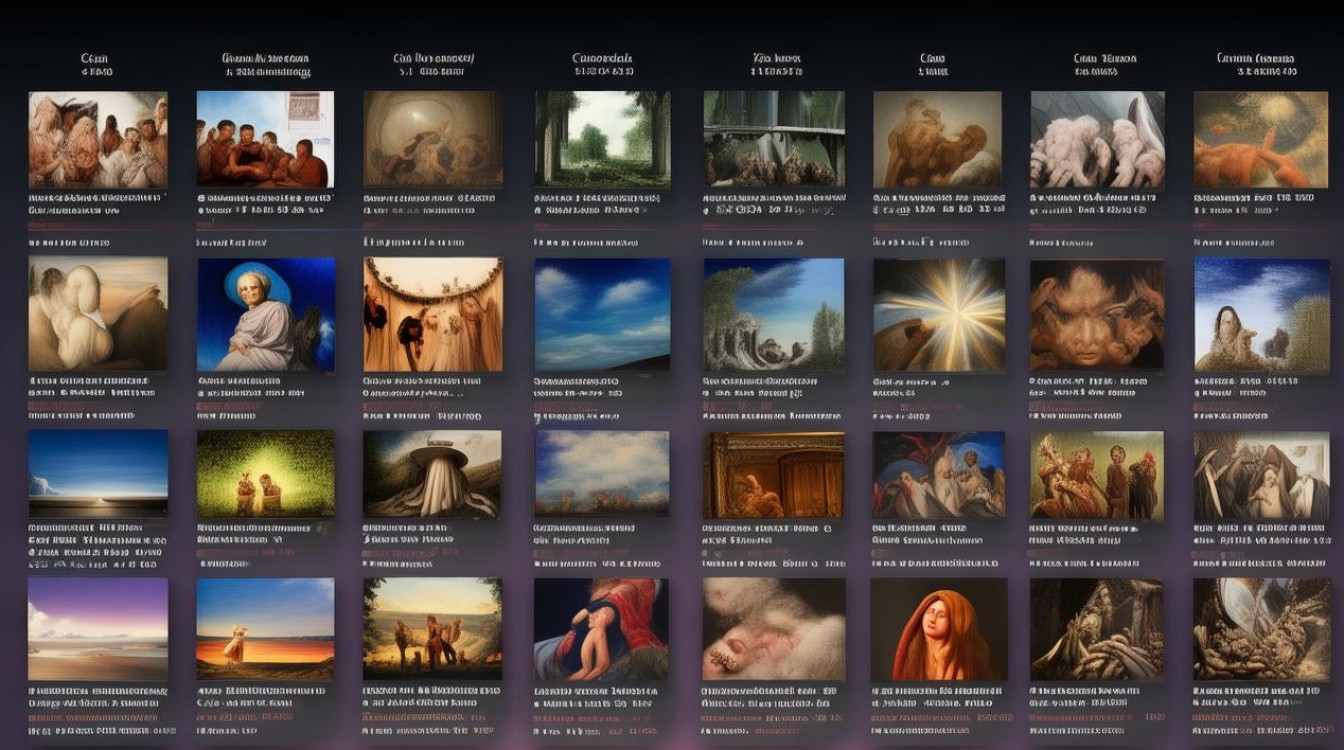This screenshot has height=750, width=1344.
Task: Open brown crouching figure on tan background
Action: click(937, 139)
